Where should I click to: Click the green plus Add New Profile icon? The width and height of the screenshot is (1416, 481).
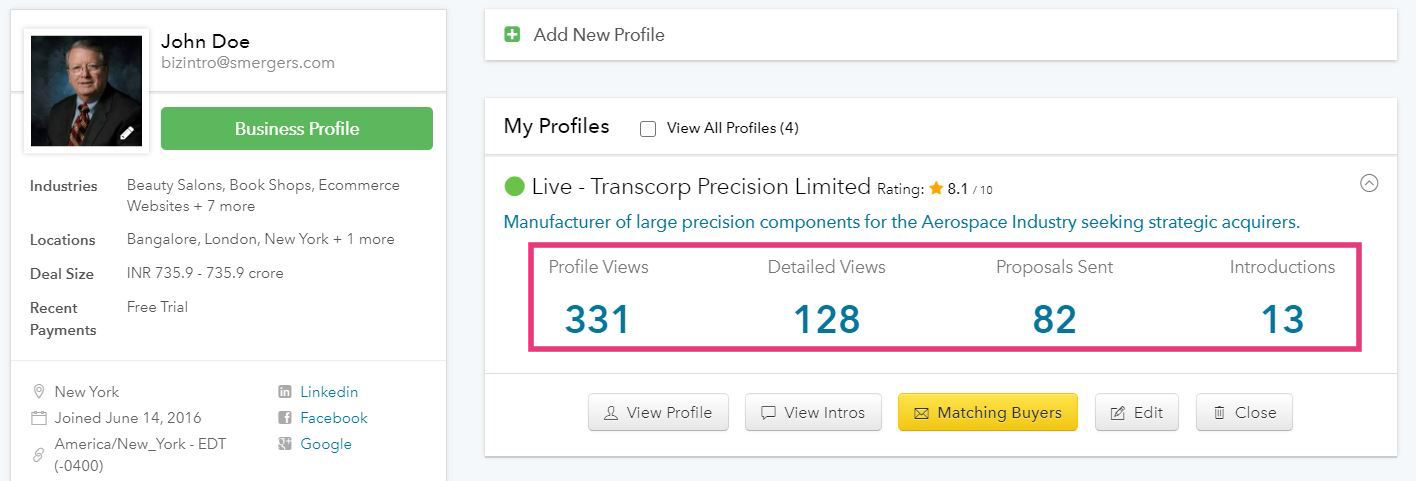[x=512, y=34]
